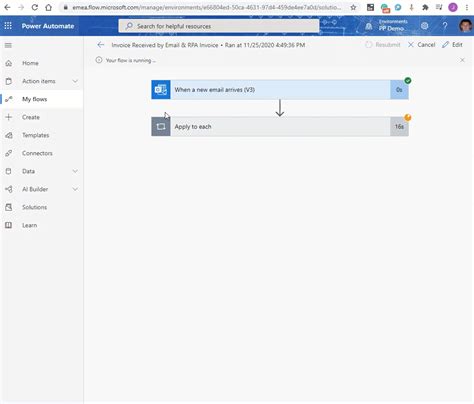Open the user account avatar
474x404 pixels.
pos(465,26)
